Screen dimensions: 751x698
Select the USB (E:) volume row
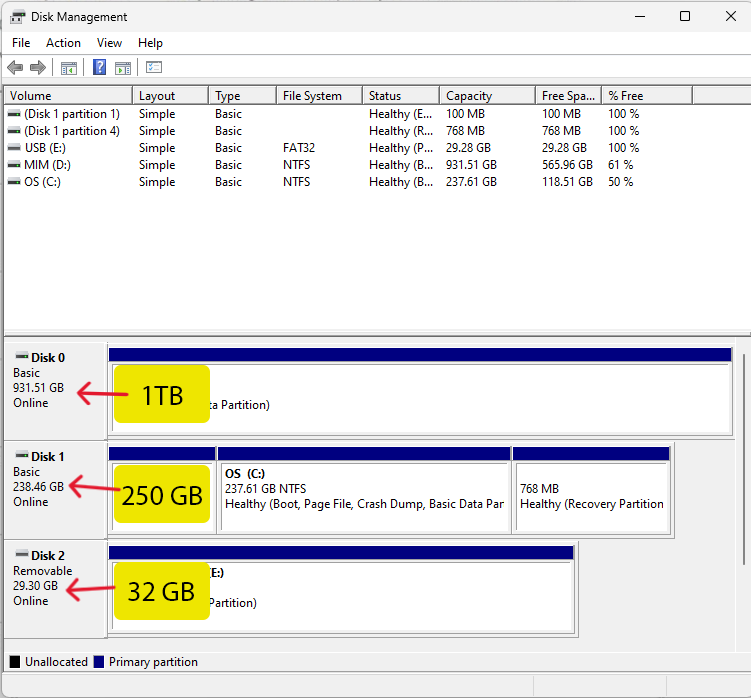point(348,148)
